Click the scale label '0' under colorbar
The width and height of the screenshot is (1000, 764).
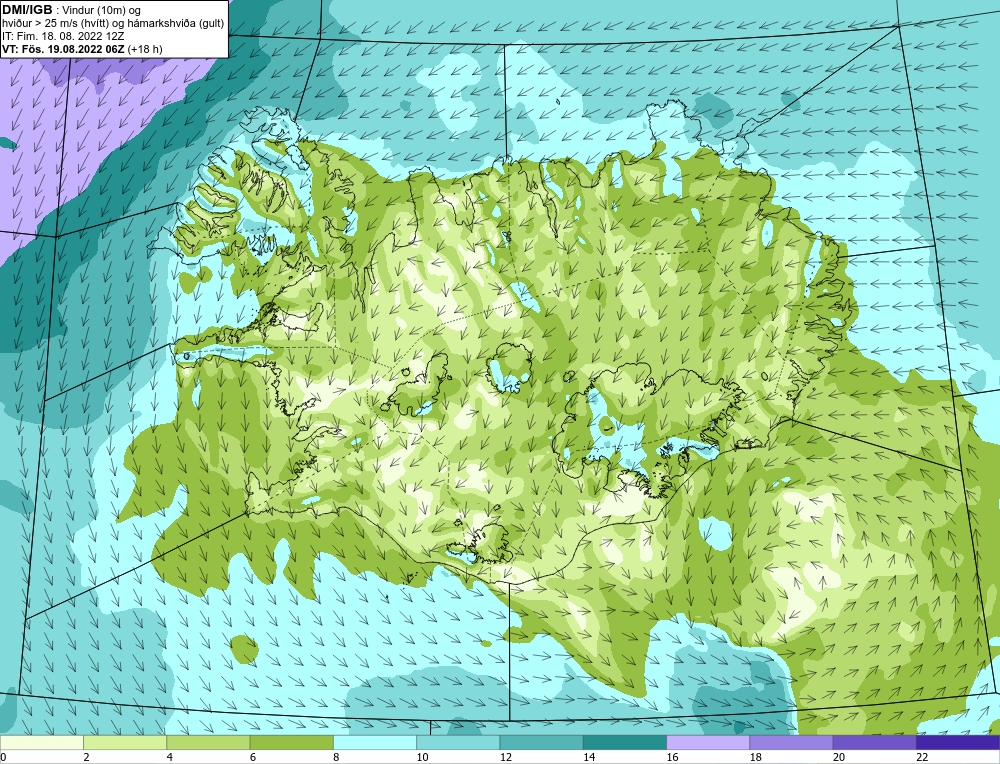coord(3,757)
